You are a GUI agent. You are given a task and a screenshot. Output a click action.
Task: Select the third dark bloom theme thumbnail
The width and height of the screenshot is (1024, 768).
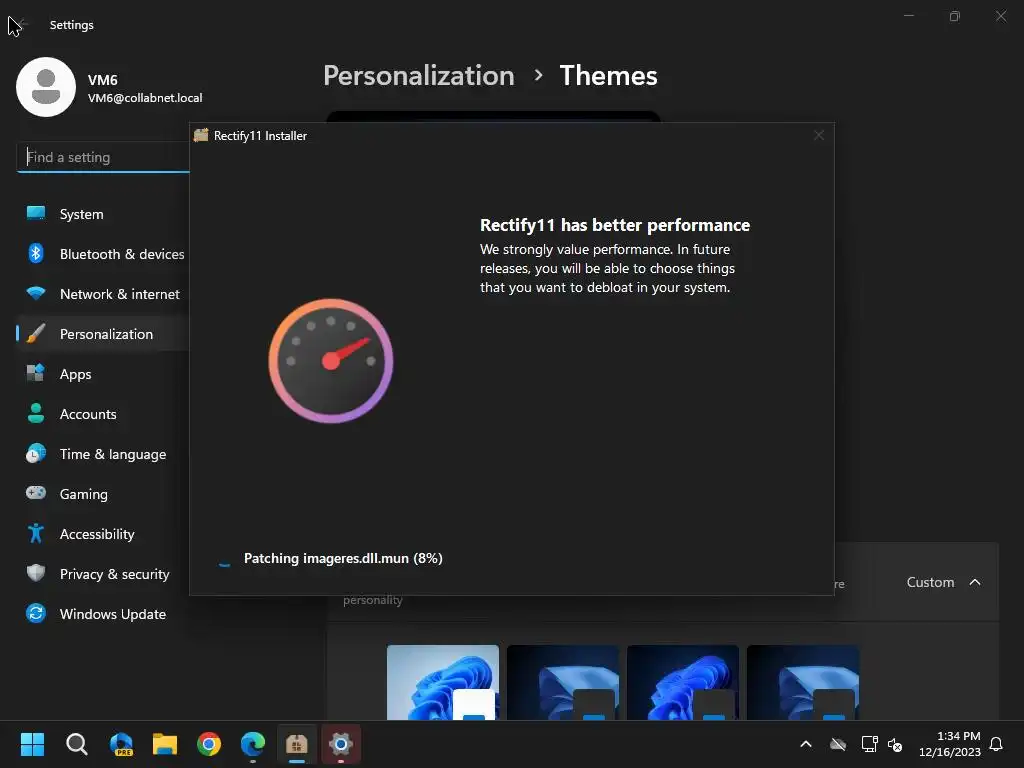click(683, 682)
